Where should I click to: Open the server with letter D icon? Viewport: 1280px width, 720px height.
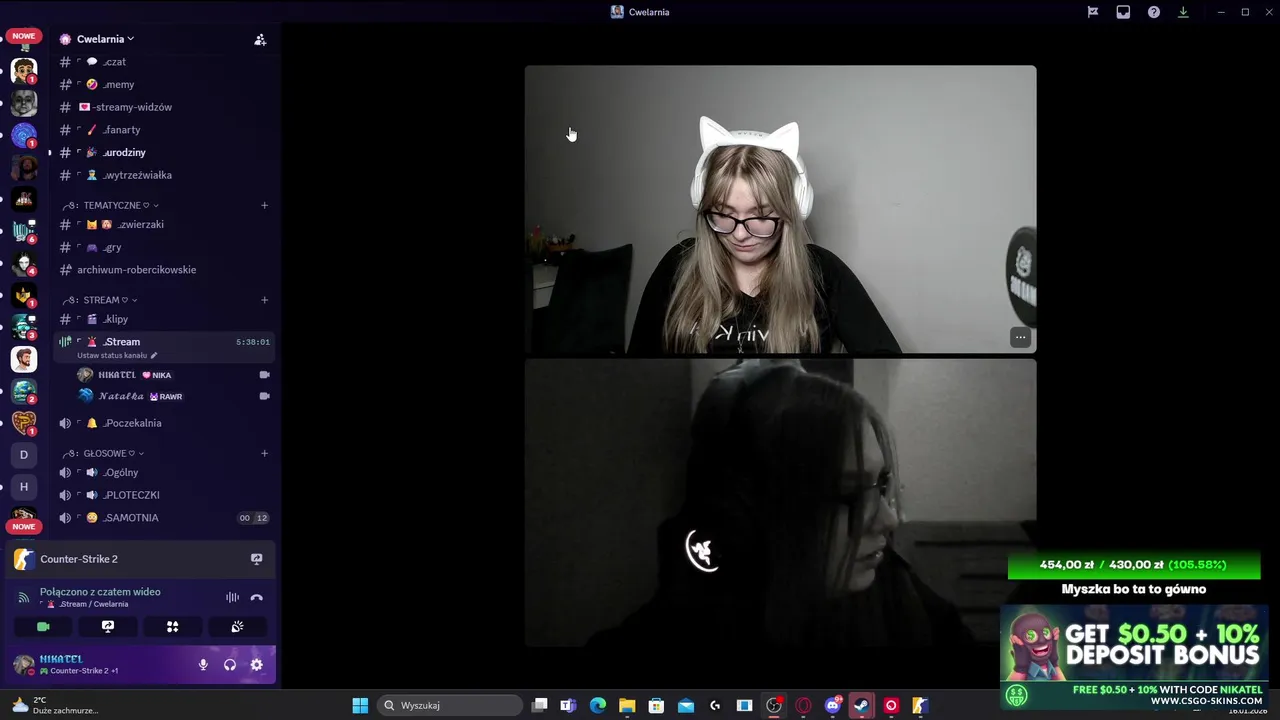[24, 455]
